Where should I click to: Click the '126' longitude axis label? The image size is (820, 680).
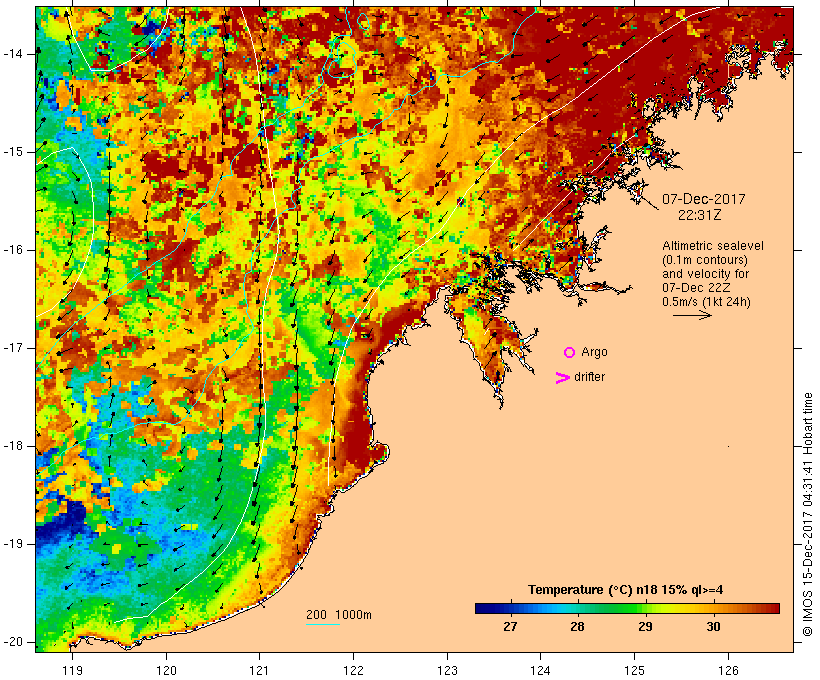728,670
